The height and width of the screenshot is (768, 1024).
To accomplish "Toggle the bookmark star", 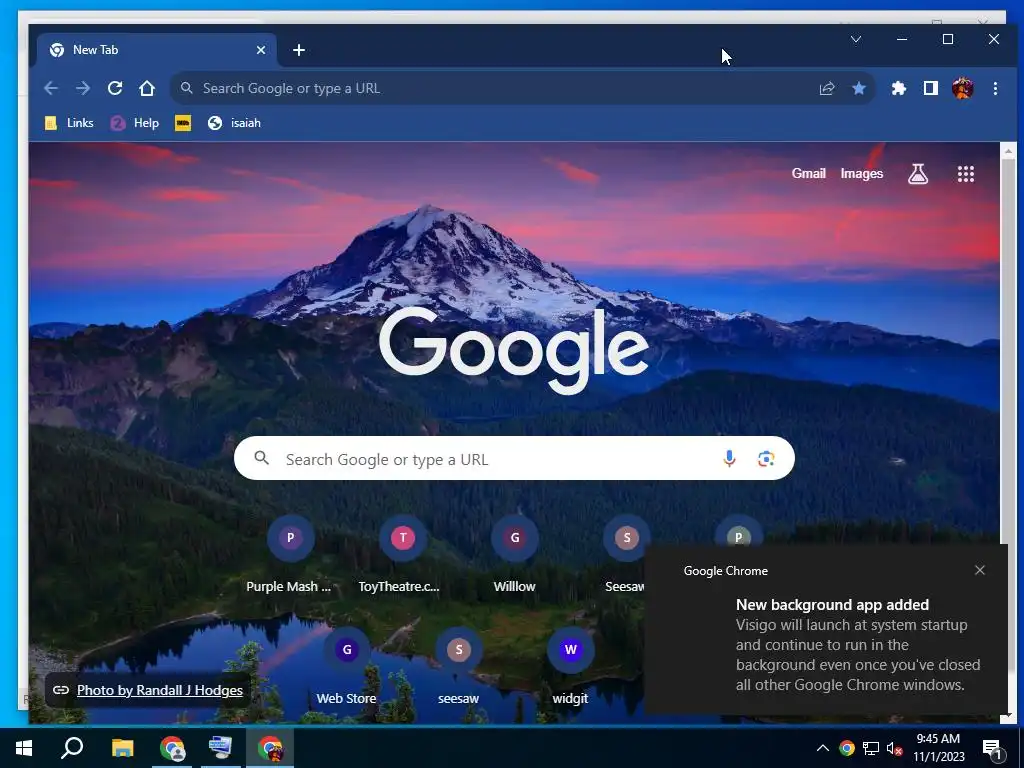I will coord(859,88).
